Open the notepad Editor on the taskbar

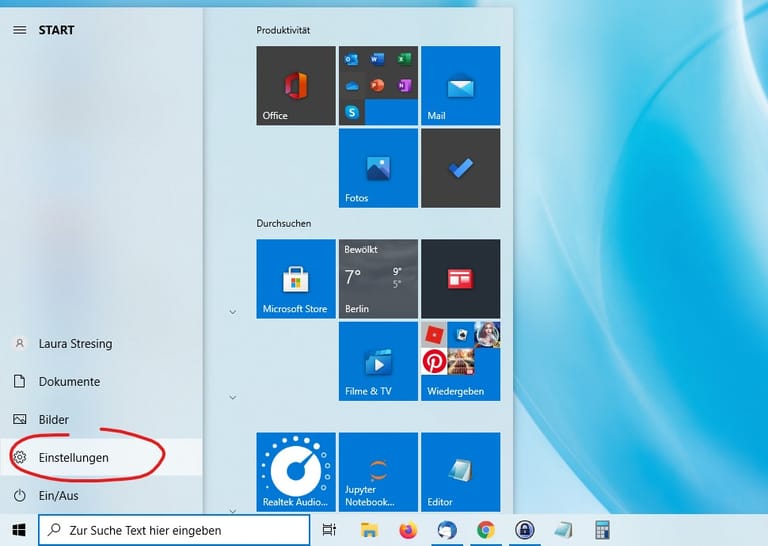coord(563,530)
